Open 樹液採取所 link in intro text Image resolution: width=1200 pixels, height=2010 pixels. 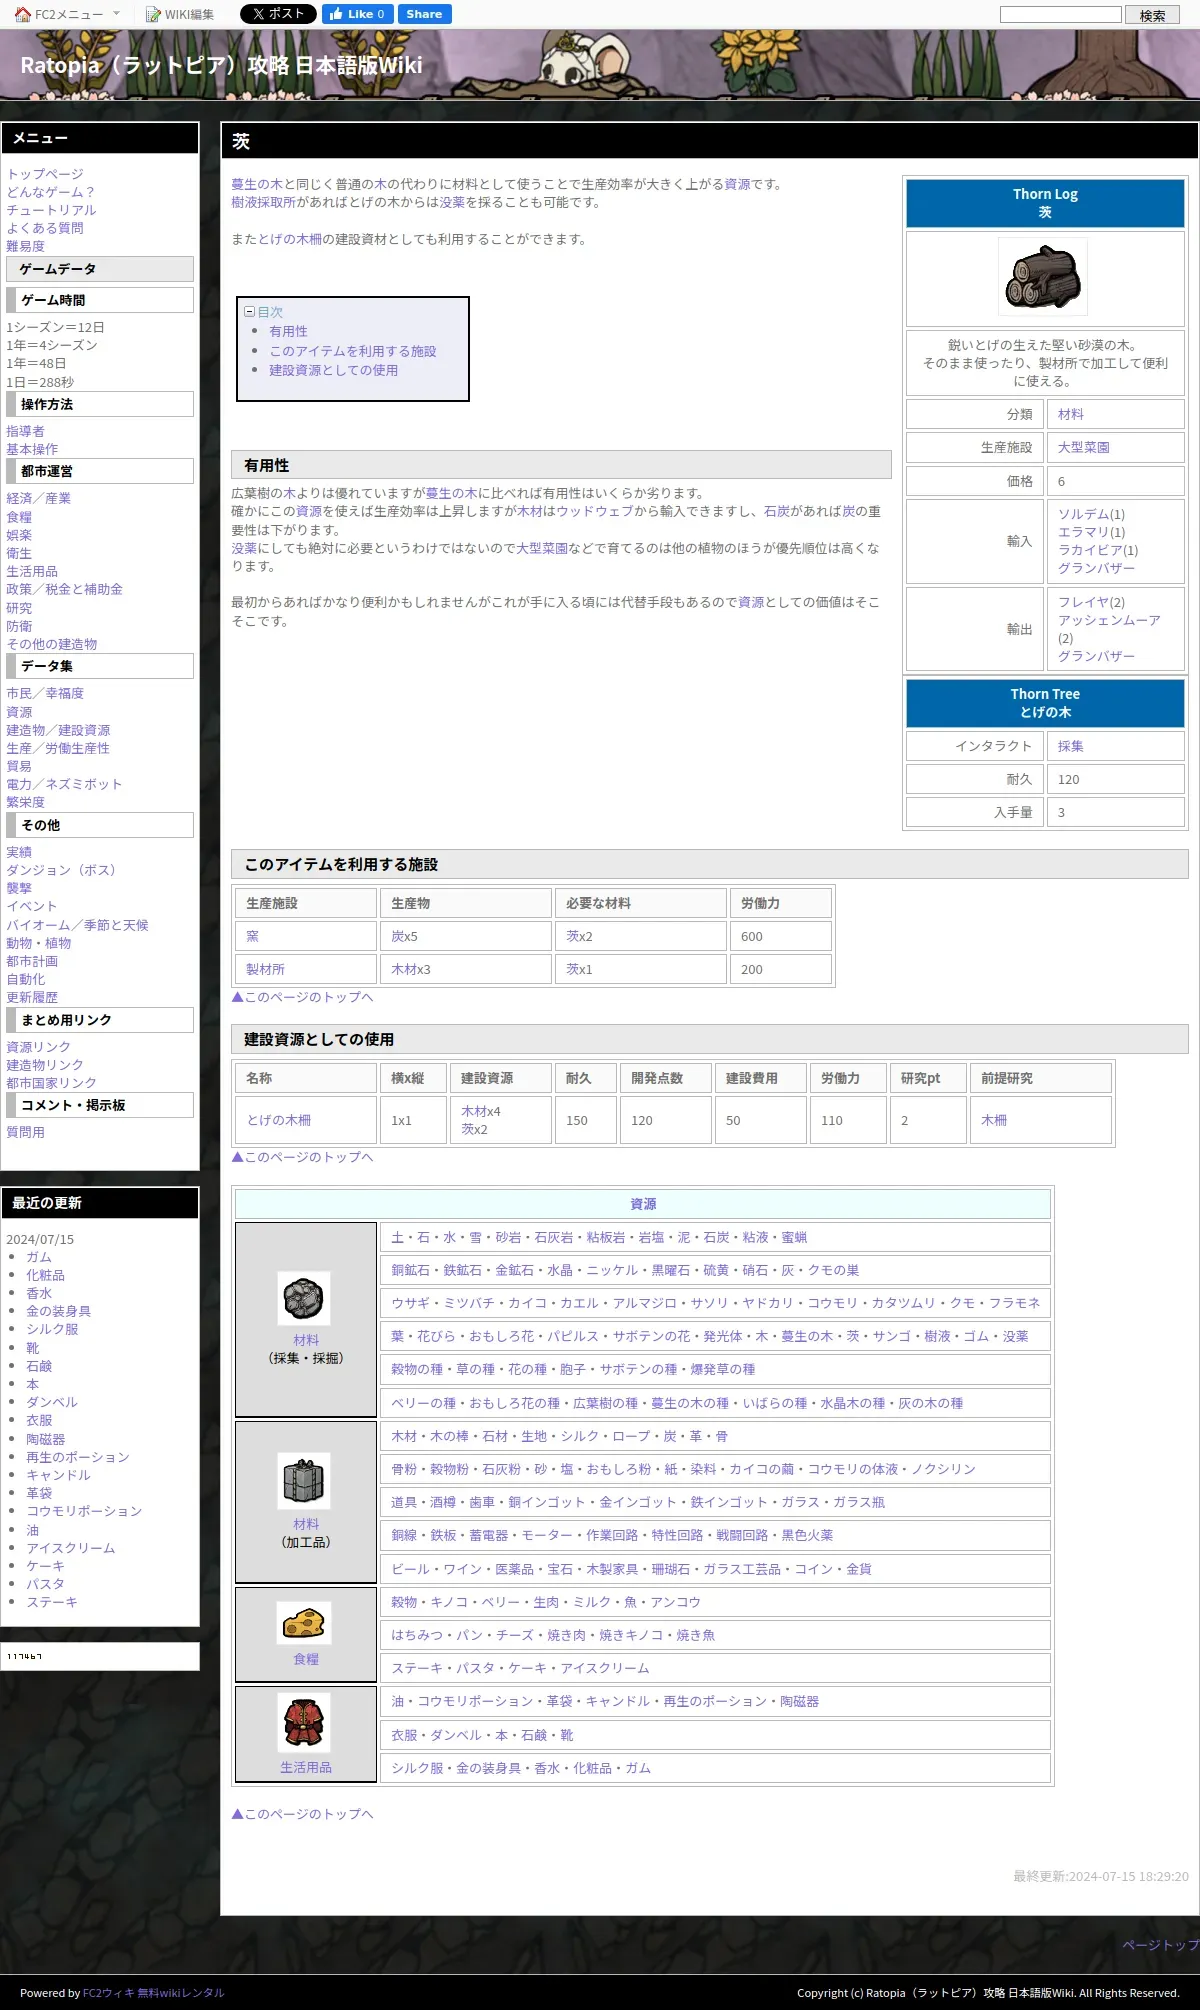[x=263, y=202]
